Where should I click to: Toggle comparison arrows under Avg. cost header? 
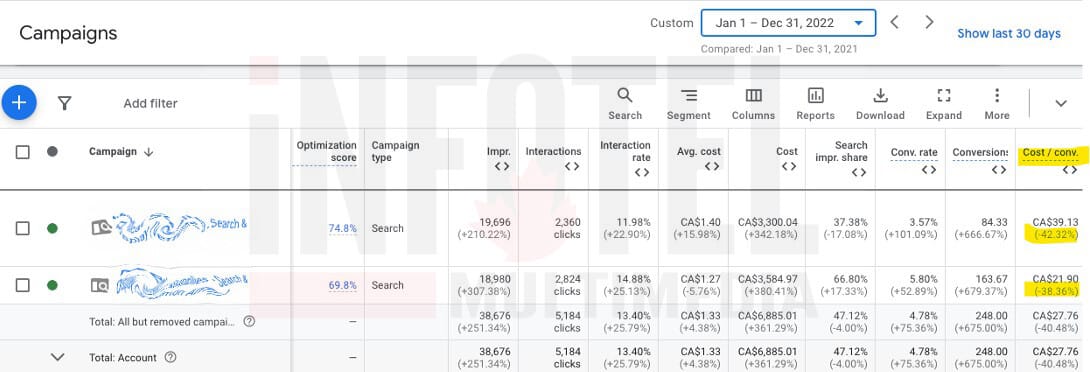pyautogui.click(x=712, y=166)
